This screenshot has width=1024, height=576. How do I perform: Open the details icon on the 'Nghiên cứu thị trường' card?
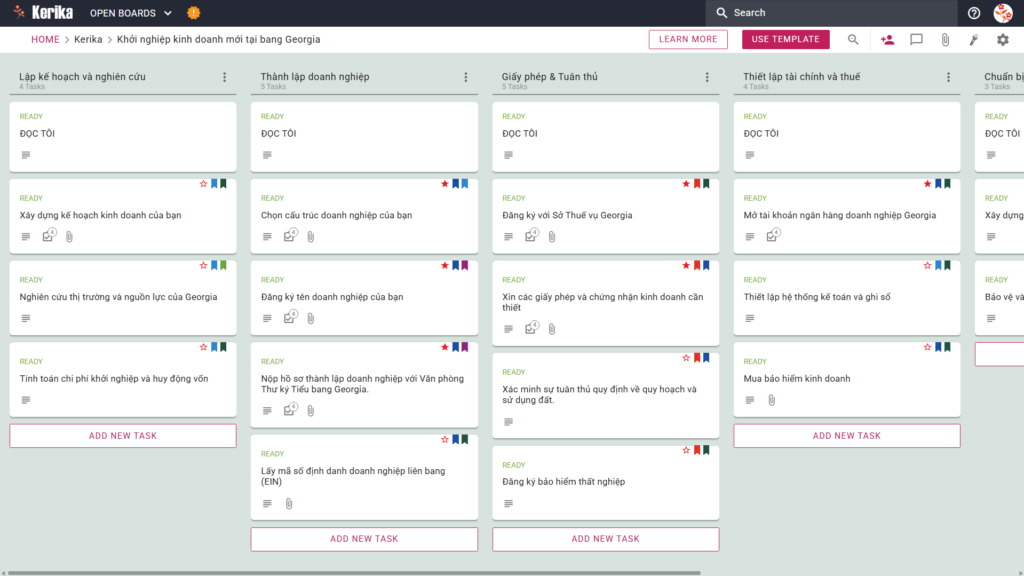click(x=25, y=318)
